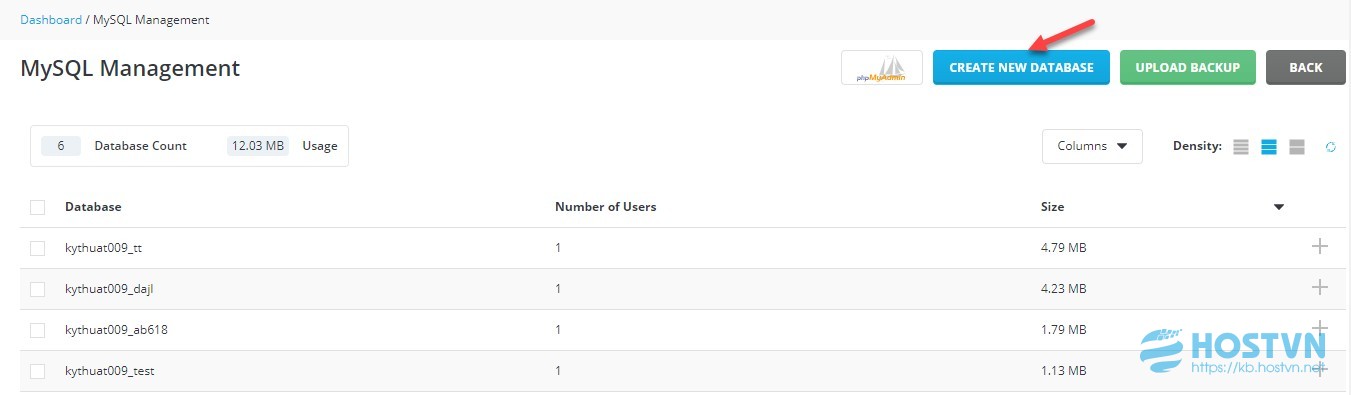Expand kythuat009_ab618 row with plus icon
The image size is (1351, 395).
tap(1319, 328)
